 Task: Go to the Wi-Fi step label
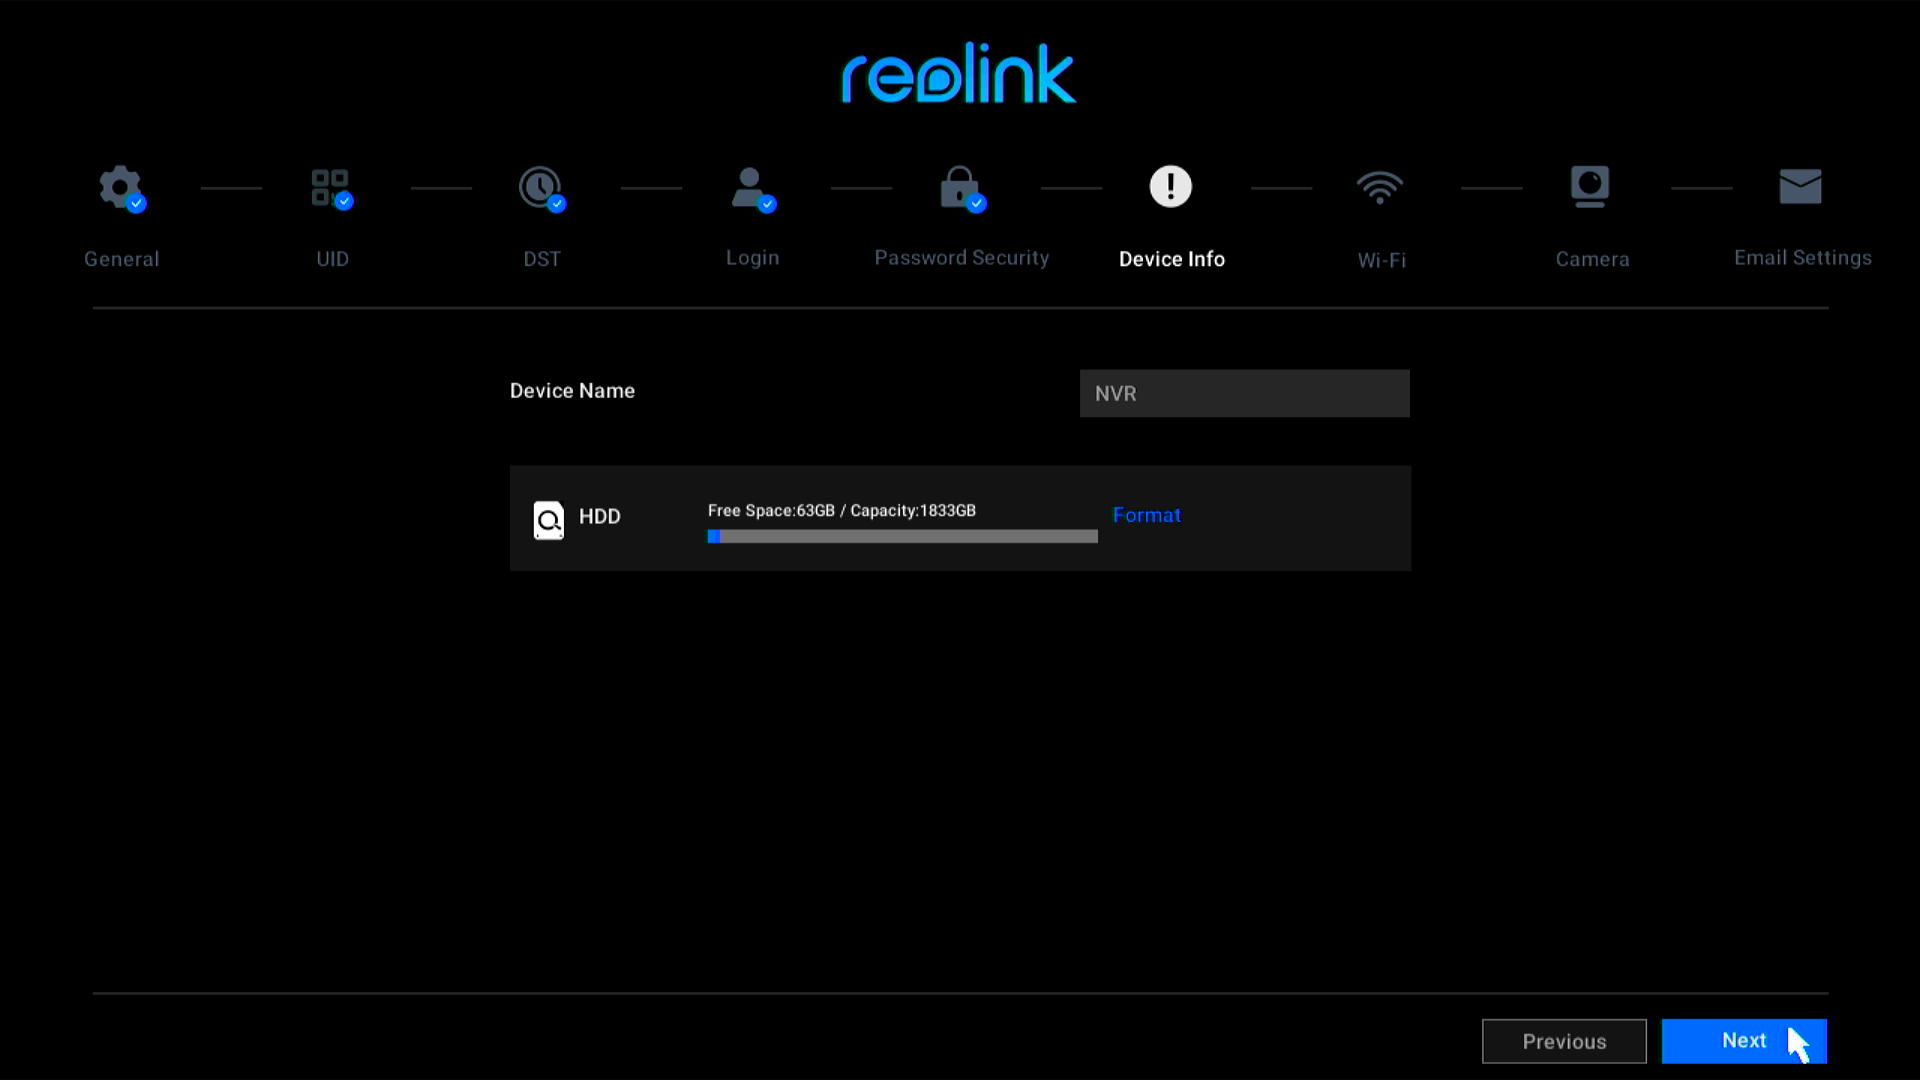coord(1382,260)
